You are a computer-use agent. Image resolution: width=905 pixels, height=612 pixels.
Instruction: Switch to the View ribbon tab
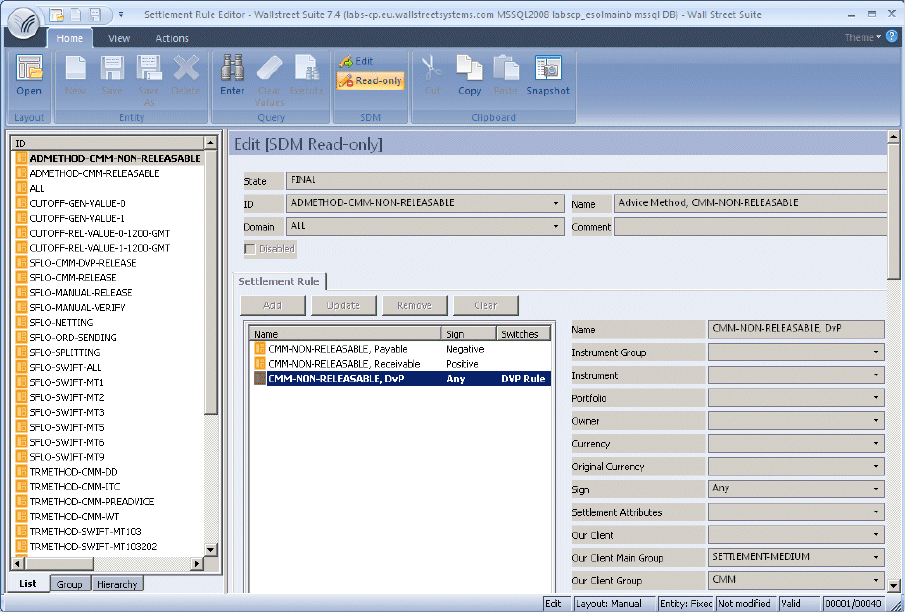pos(119,38)
